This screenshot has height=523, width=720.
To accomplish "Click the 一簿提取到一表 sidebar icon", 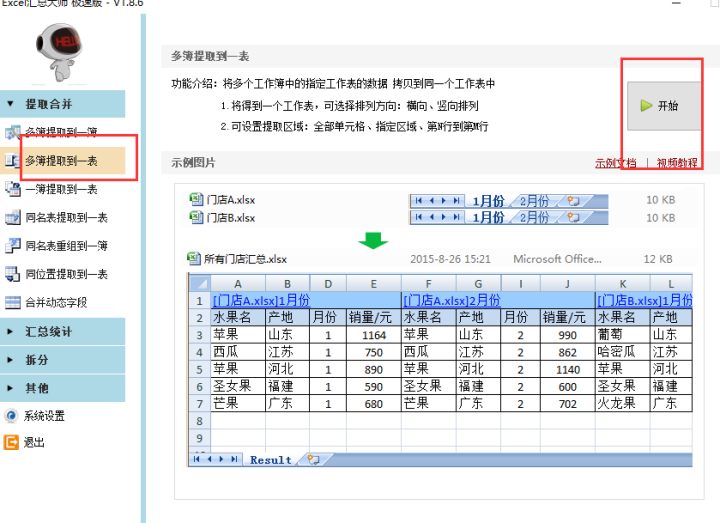I will [x=12, y=189].
